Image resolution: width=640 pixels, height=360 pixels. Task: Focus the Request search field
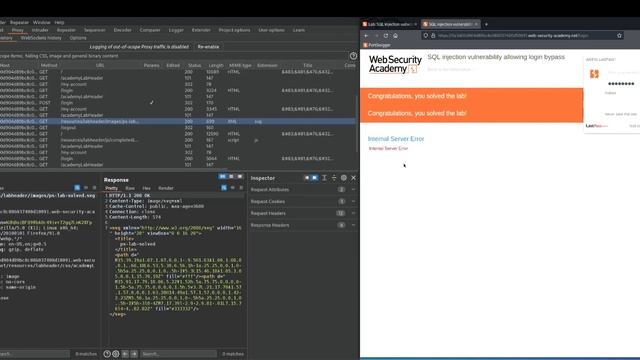(34, 354)
